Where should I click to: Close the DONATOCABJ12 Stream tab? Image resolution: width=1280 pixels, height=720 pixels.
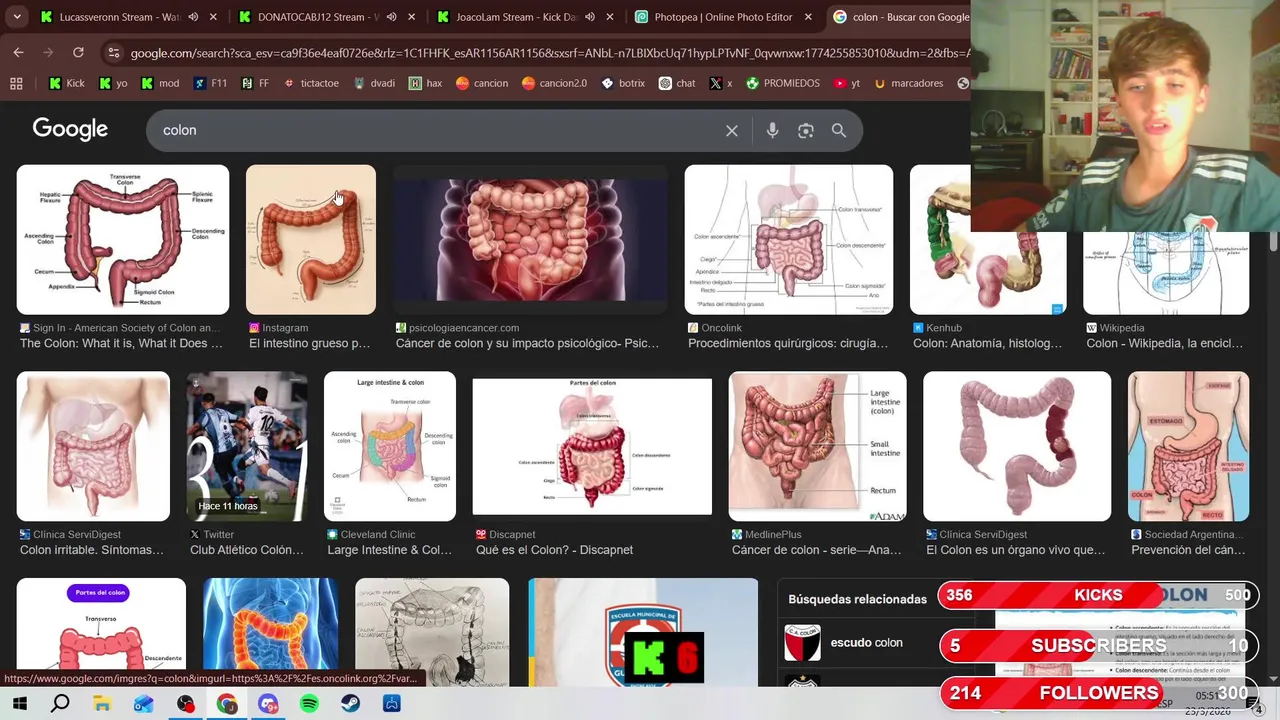pos(411,17)
